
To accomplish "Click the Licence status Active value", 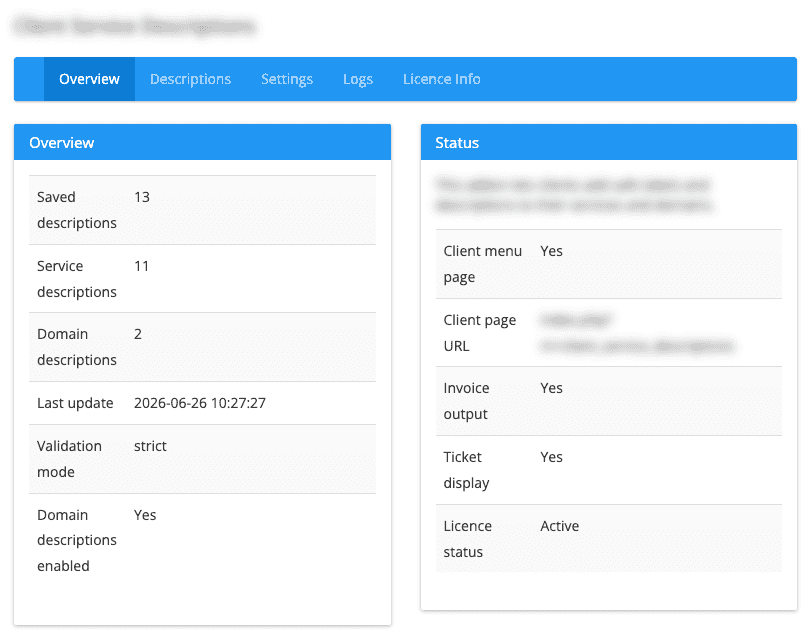I will (x=559, y=526).
